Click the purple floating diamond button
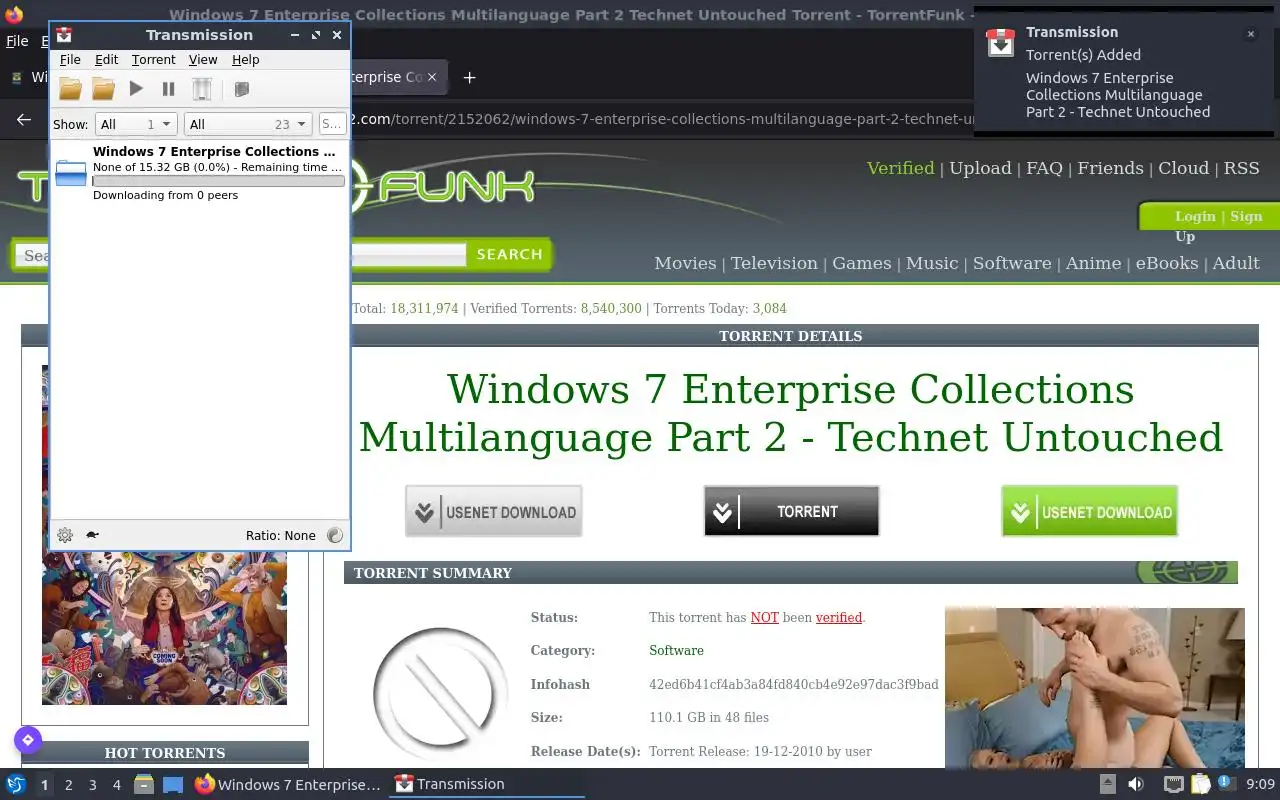Viewport: 1280px width, 800px height. 28,740
